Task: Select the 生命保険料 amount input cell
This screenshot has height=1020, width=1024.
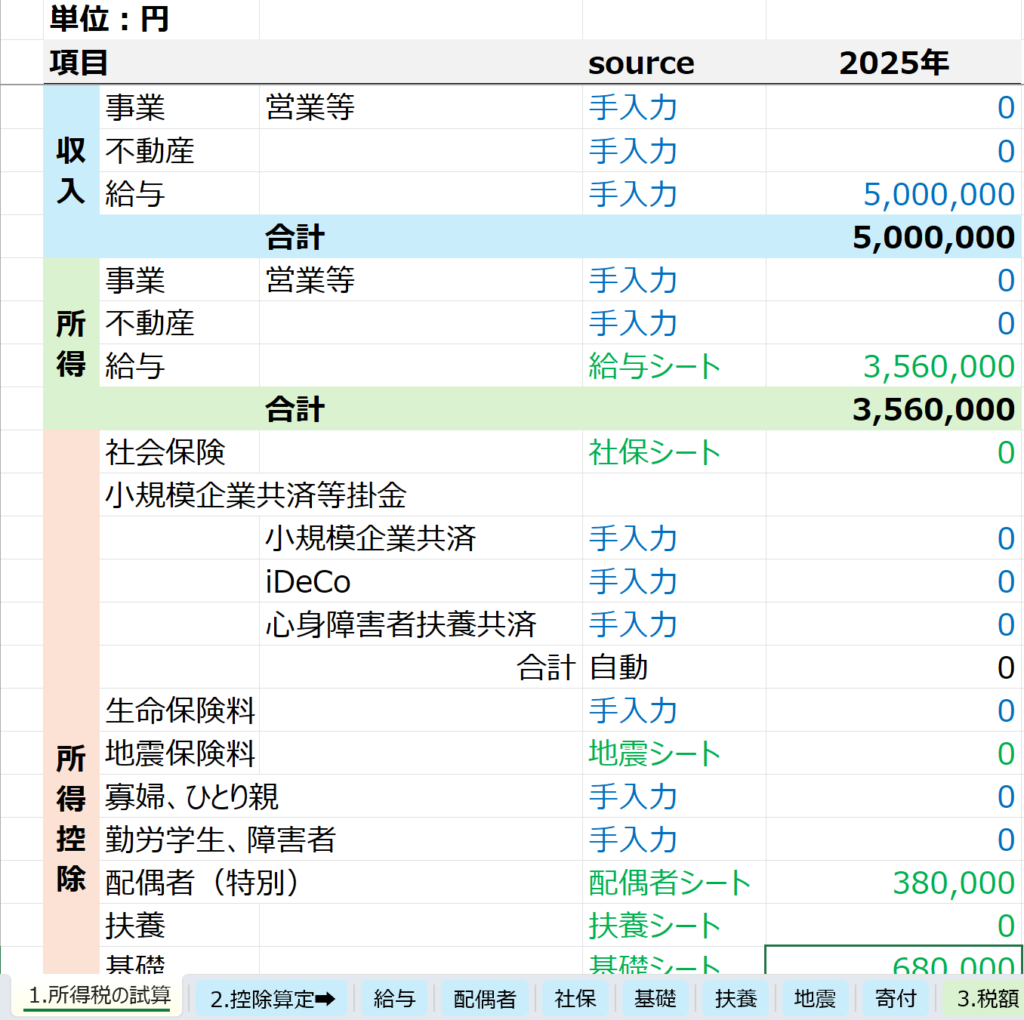Action: pyautogui.click(x=894, y=711)
